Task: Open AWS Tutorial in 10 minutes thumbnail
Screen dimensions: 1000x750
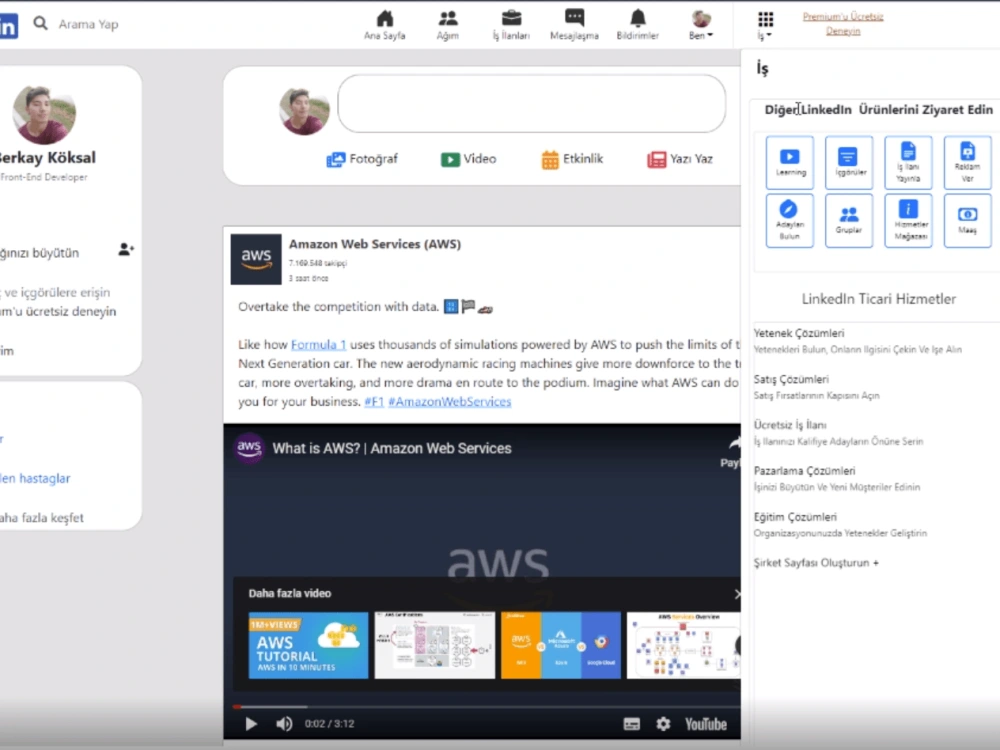Action: [x=308, y=645]
